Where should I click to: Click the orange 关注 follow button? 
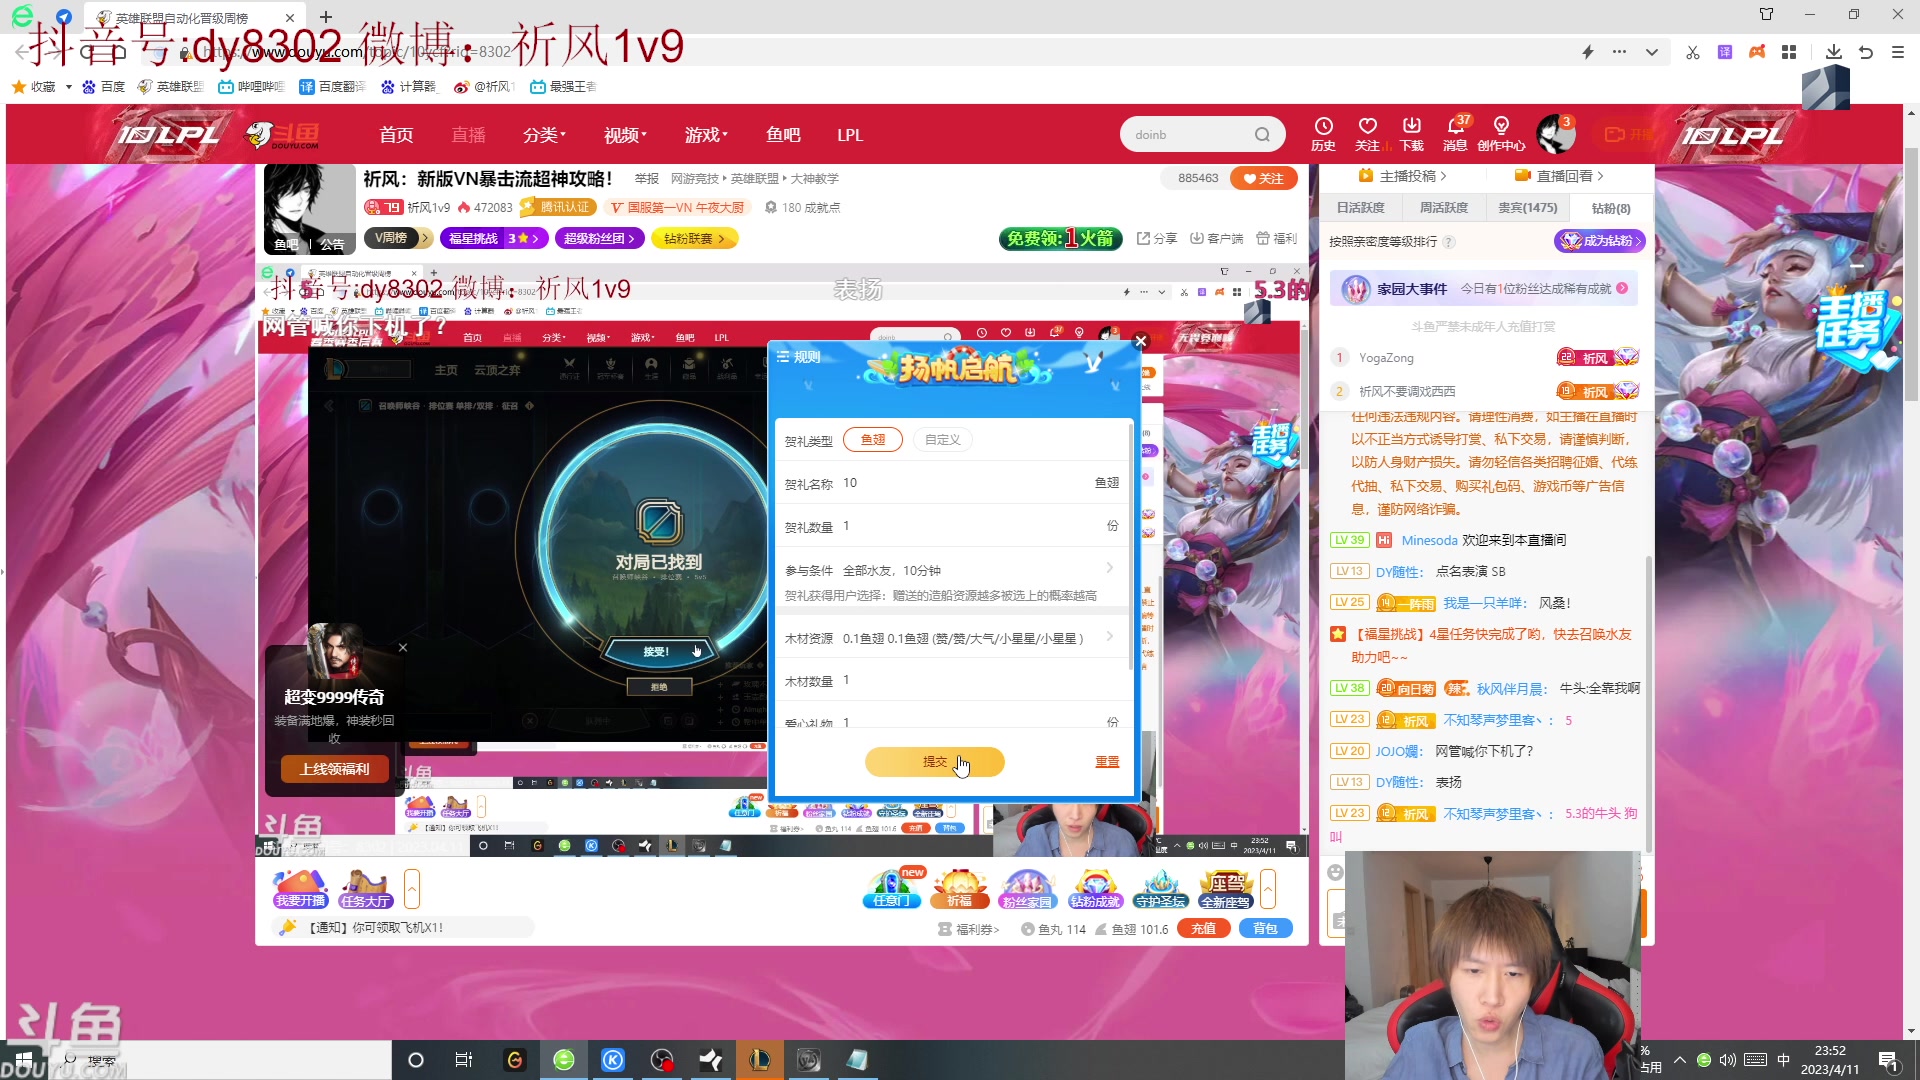pyautogui.click(x=1264, y=178)
